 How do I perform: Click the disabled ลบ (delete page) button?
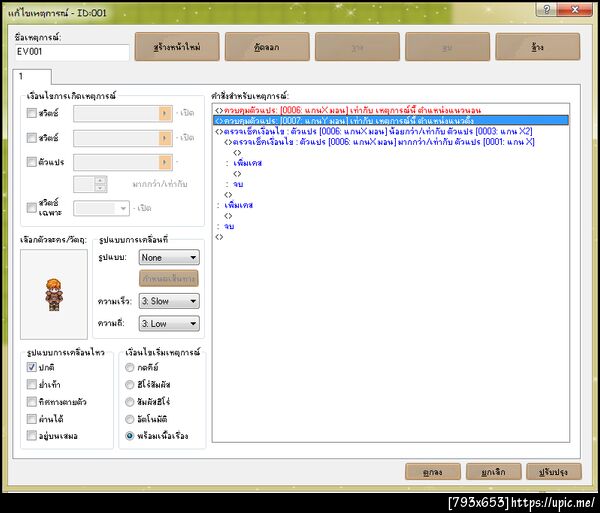point(448,47)
